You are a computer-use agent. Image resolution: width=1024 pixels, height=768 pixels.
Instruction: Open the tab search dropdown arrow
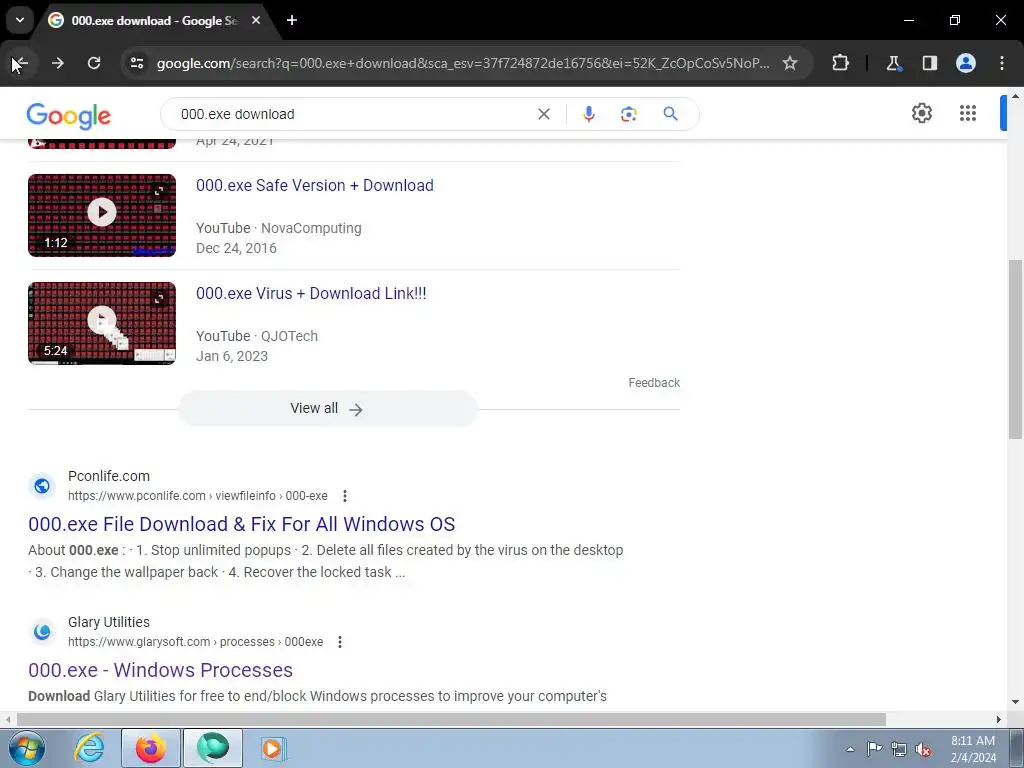[20, 20]
